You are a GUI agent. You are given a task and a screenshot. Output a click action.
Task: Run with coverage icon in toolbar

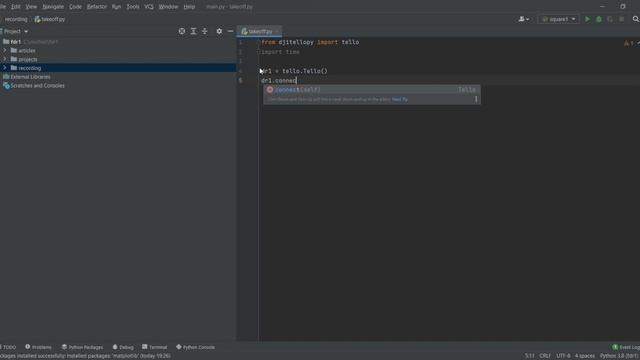click(610, 19)
